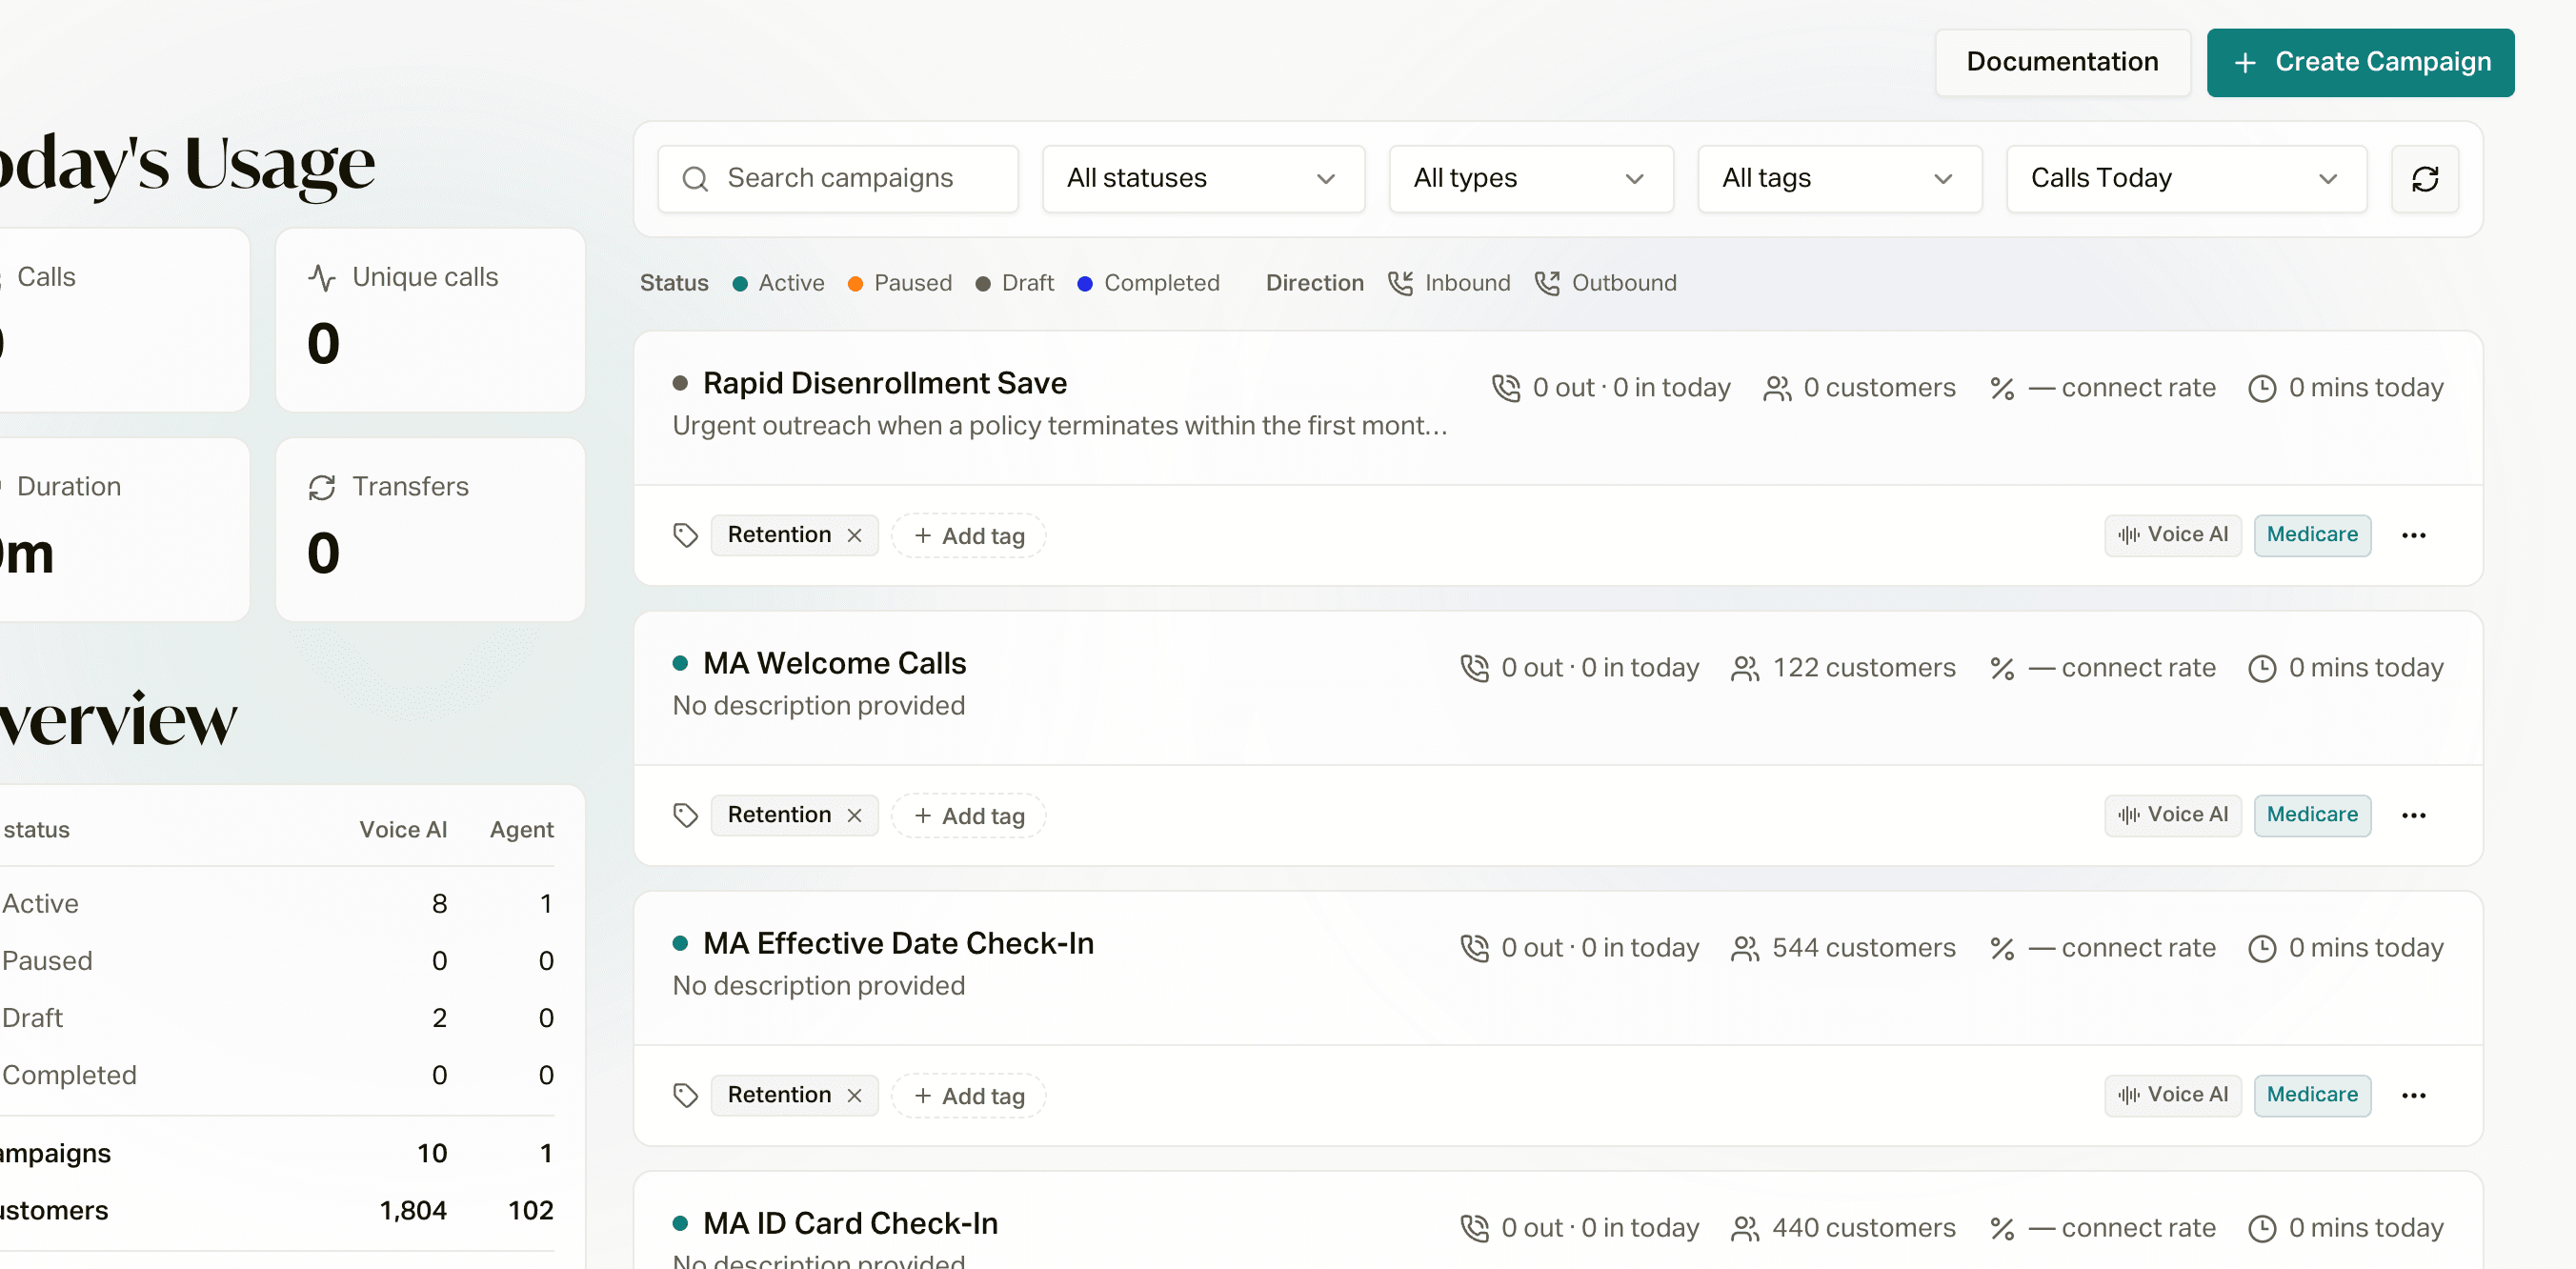Open Documentation
2576x1269 pixels.
pos(2062,62)
